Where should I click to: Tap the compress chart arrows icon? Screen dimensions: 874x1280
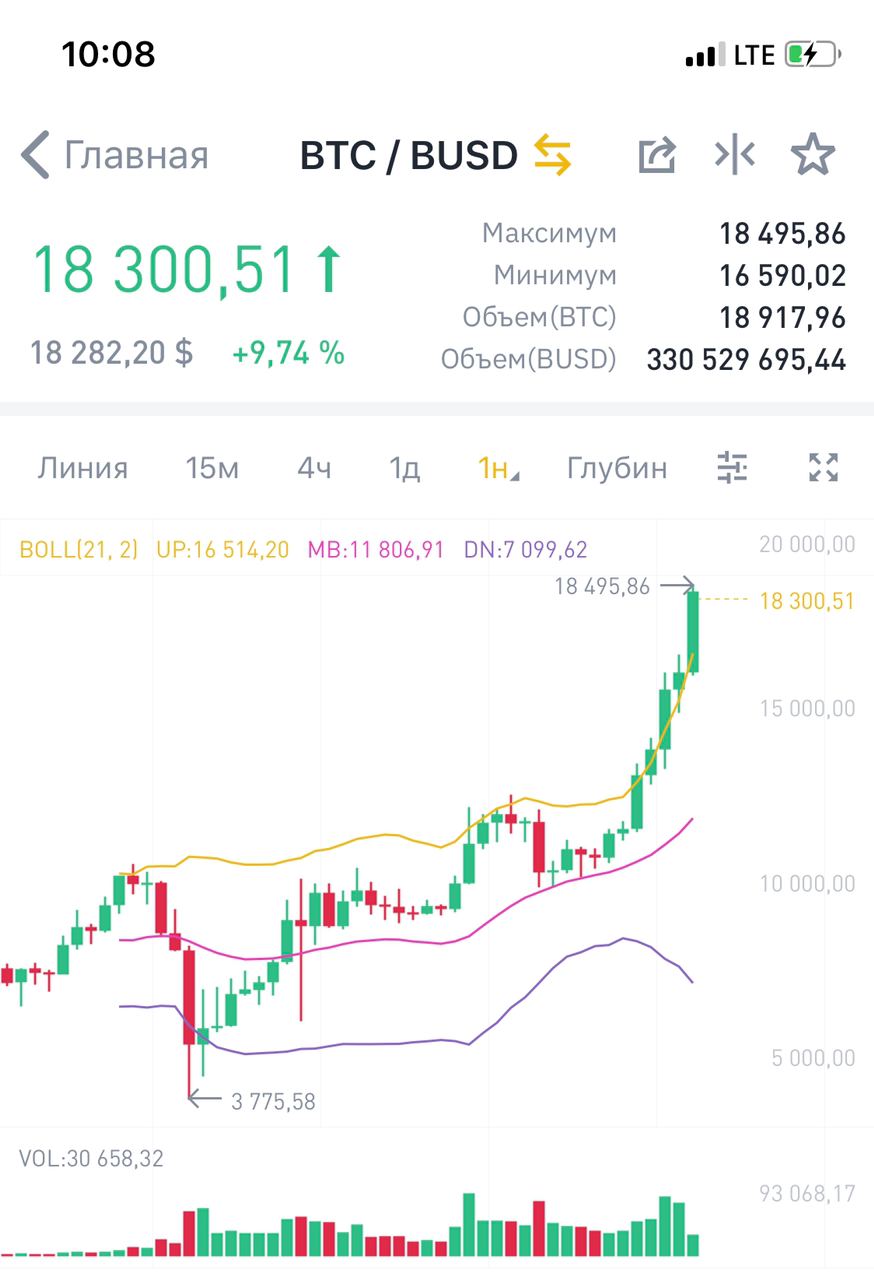point(734,155)
